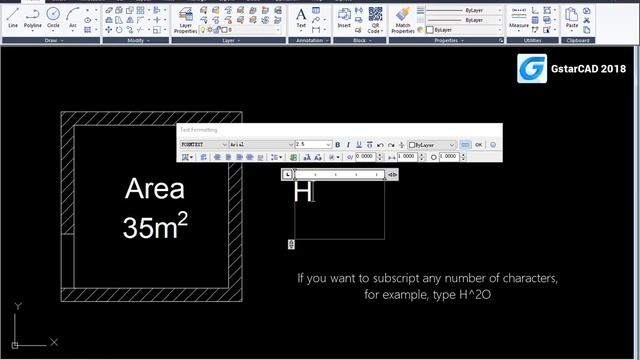The width and height of the screenshot is (640, 360).
Task: Click the Undo arrow in Text Formatting
Action: tap(380, 145)
